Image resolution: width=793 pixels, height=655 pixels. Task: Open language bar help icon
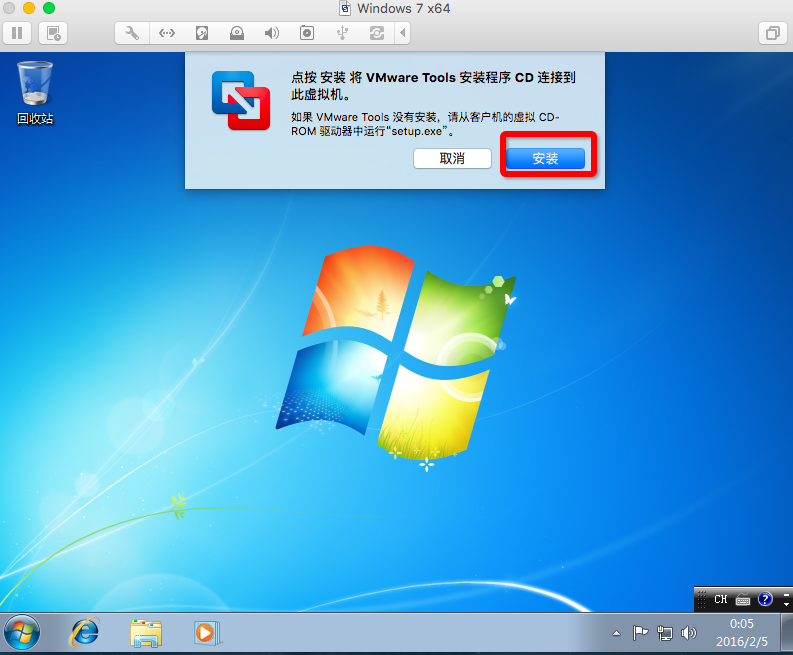pyautogui.click(x=765, y=599)
